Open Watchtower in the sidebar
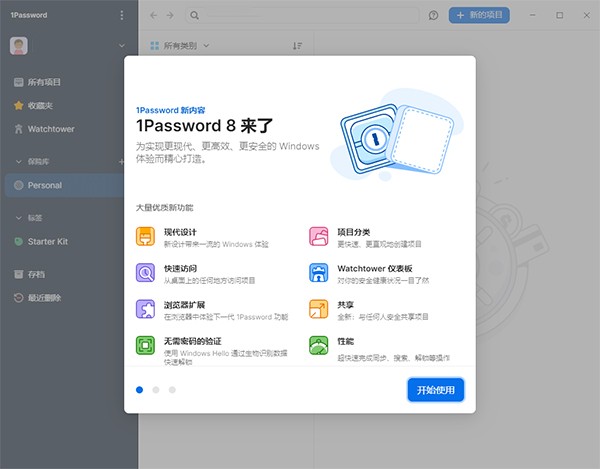Screen dimensions: 600x469 (44, 129)
